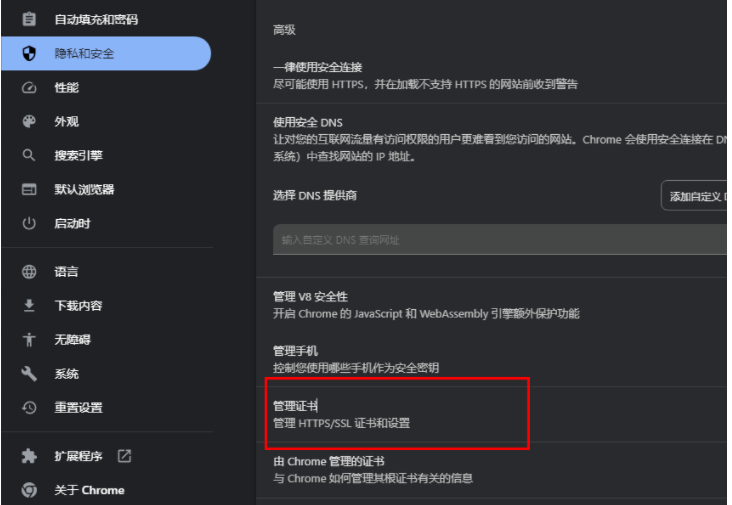Click the performance gauge icon

[29, 87]
